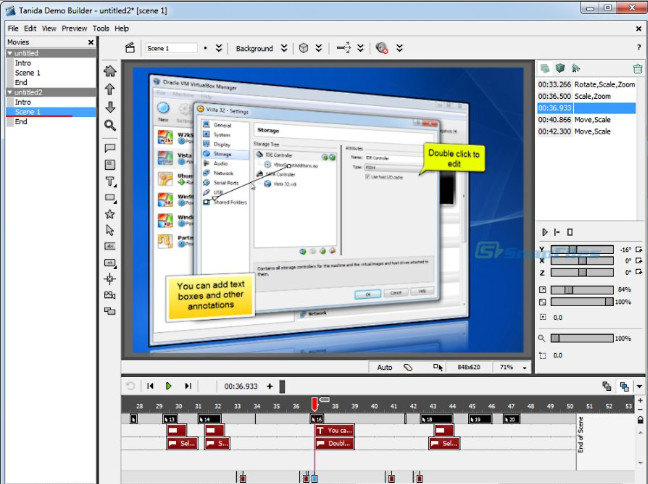Select the magnifier Zoom tool
The height and width of the screenshot is (484, 648).
tap(110, 125)
